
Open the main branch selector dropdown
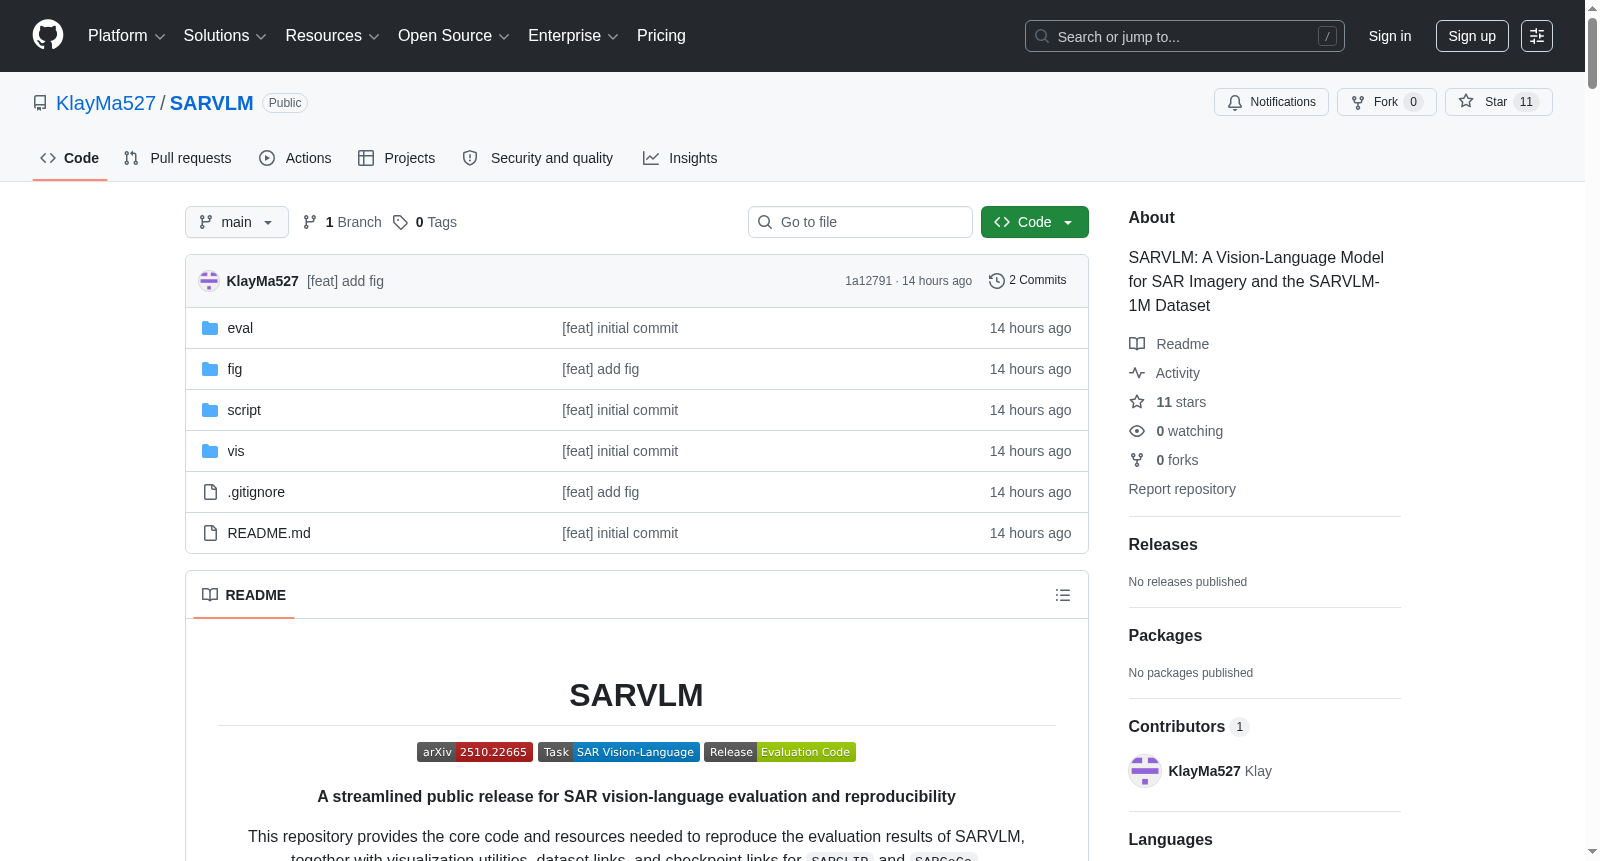[x=237, y=222]
